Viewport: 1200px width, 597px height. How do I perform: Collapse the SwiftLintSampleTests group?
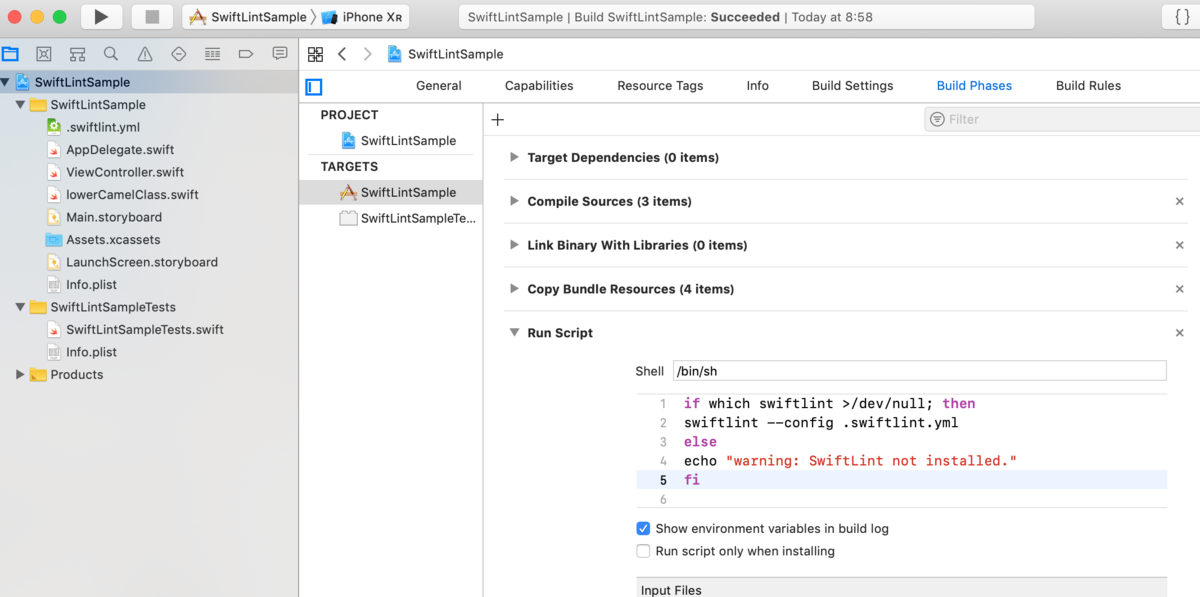click(x=21, y=307)
